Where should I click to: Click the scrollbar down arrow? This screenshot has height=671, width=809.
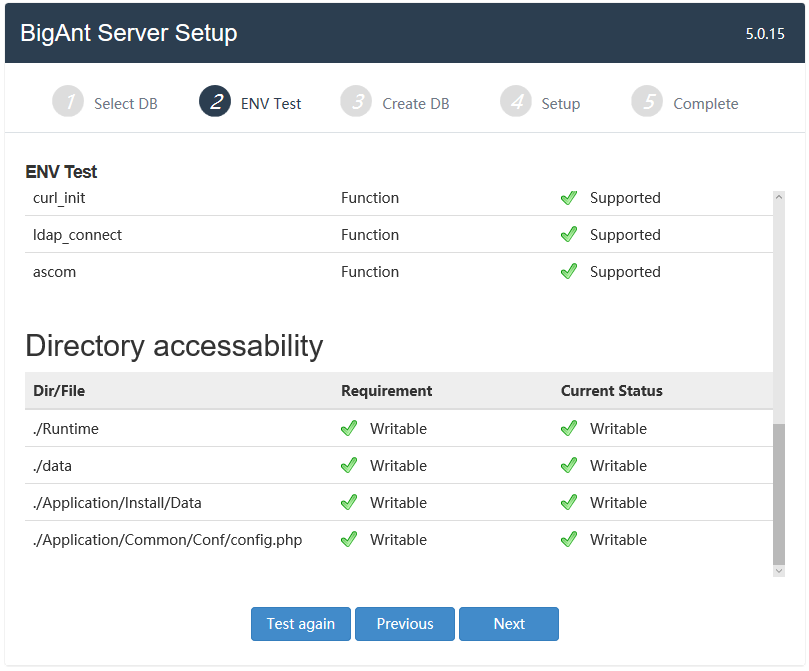coord(779,571)
